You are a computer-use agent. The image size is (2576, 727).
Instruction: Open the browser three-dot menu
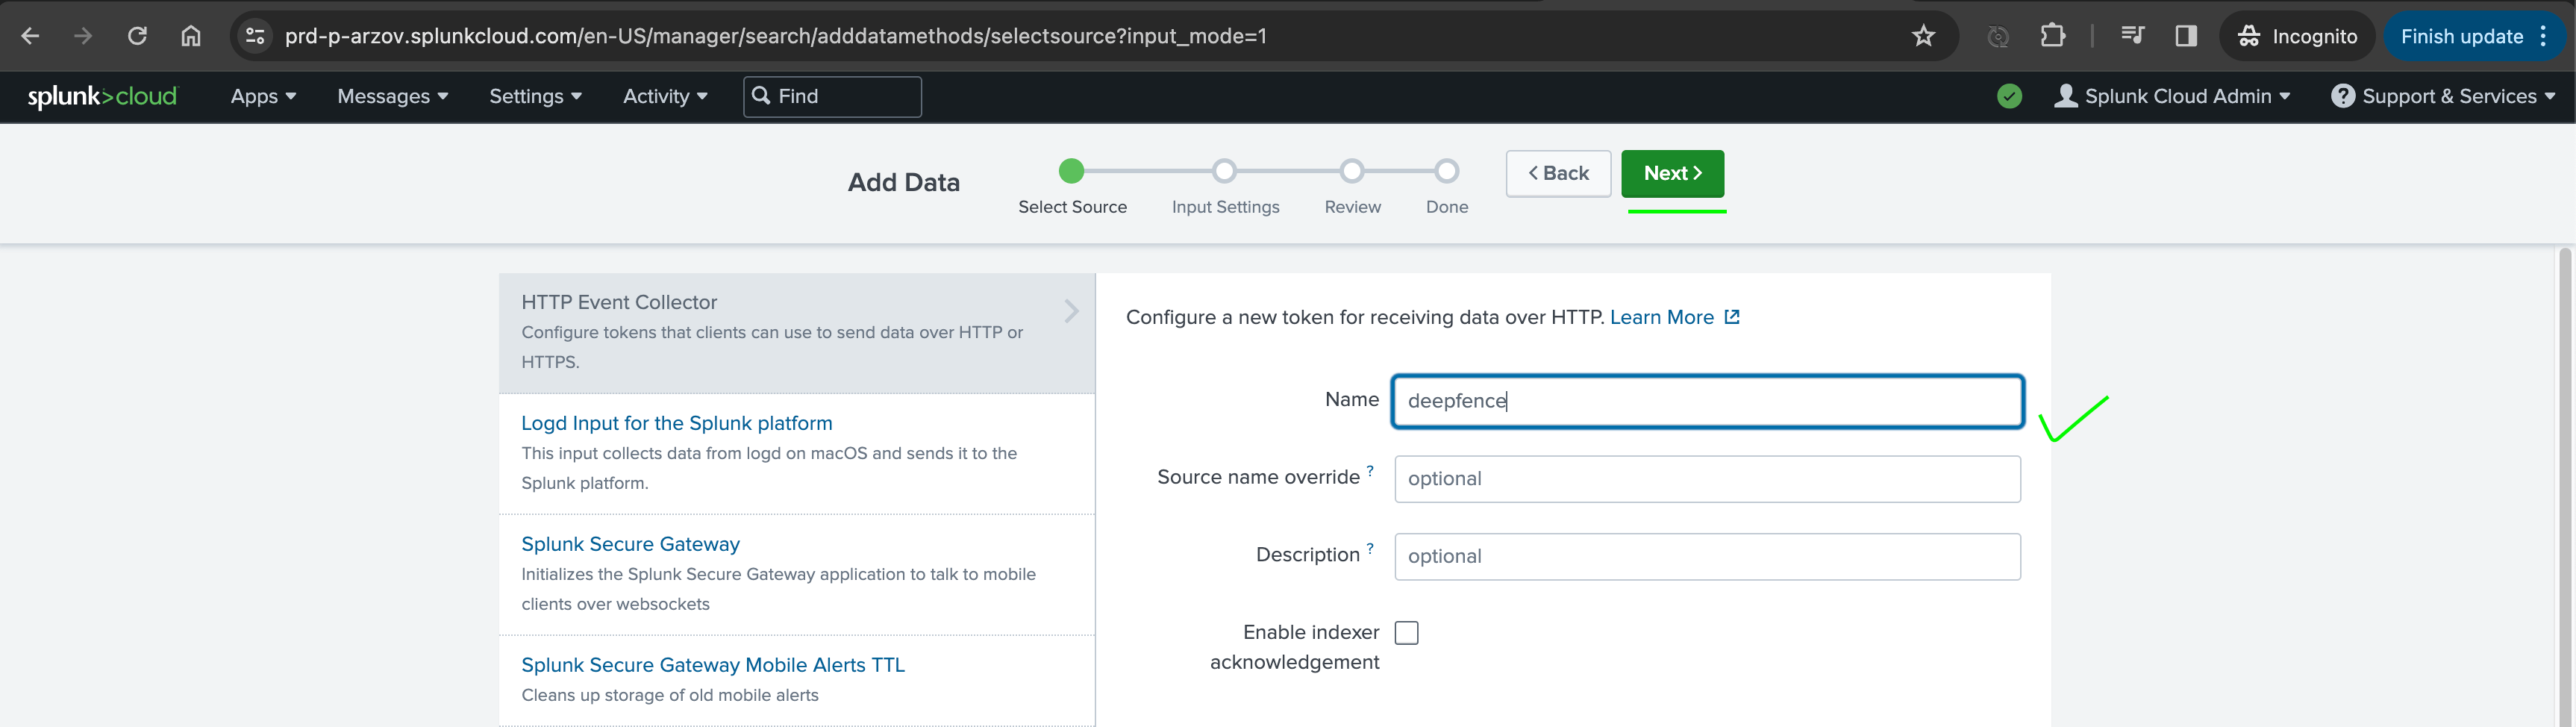pyautogui.click(x=2543, y=37)
